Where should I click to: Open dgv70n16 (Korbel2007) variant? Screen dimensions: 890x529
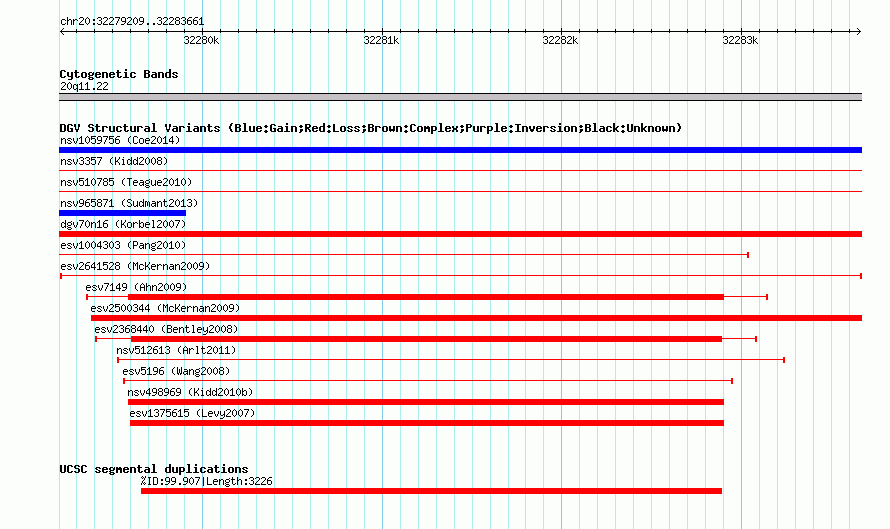(x=123, y=224)
